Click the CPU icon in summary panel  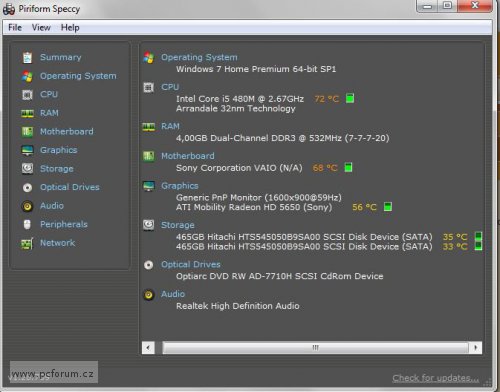[x=149, y=88]
